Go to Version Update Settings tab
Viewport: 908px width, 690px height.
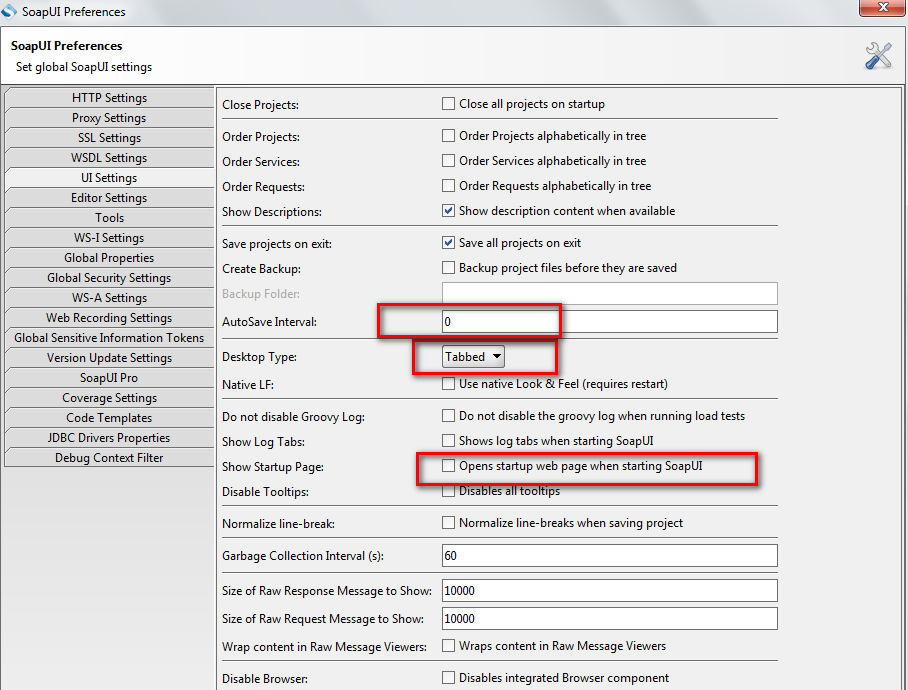coord(109,358)
